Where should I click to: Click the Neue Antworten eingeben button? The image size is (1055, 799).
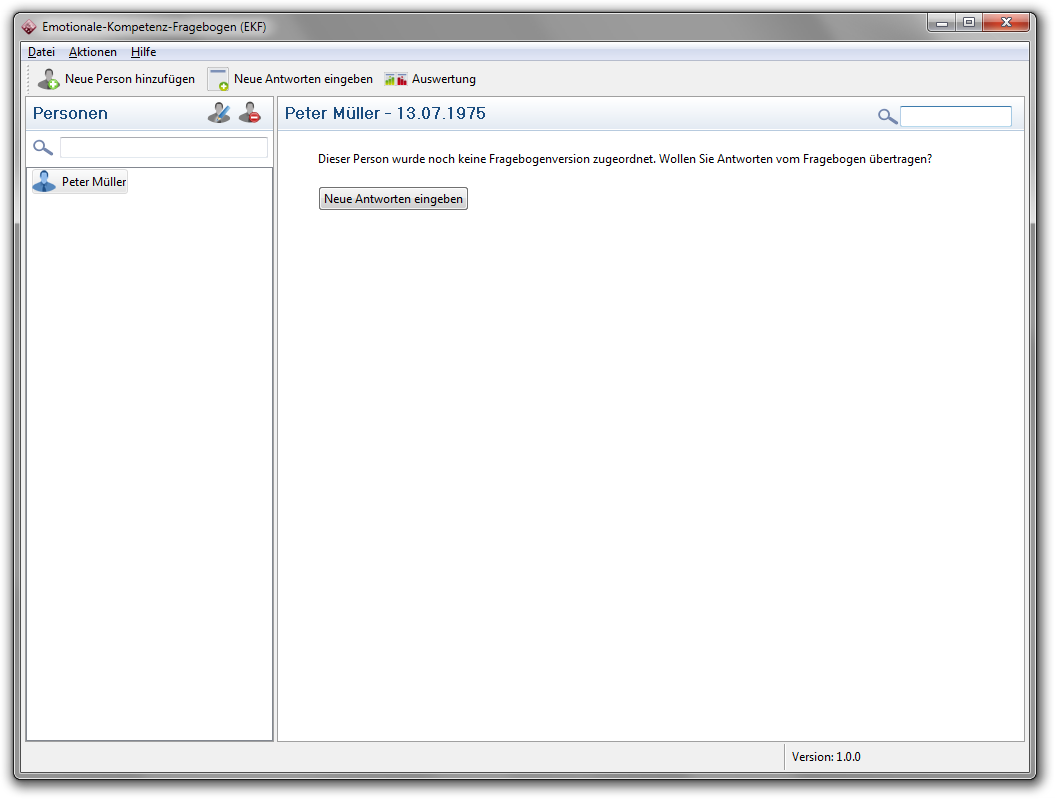pyautogui.click(x=393, y=198)
